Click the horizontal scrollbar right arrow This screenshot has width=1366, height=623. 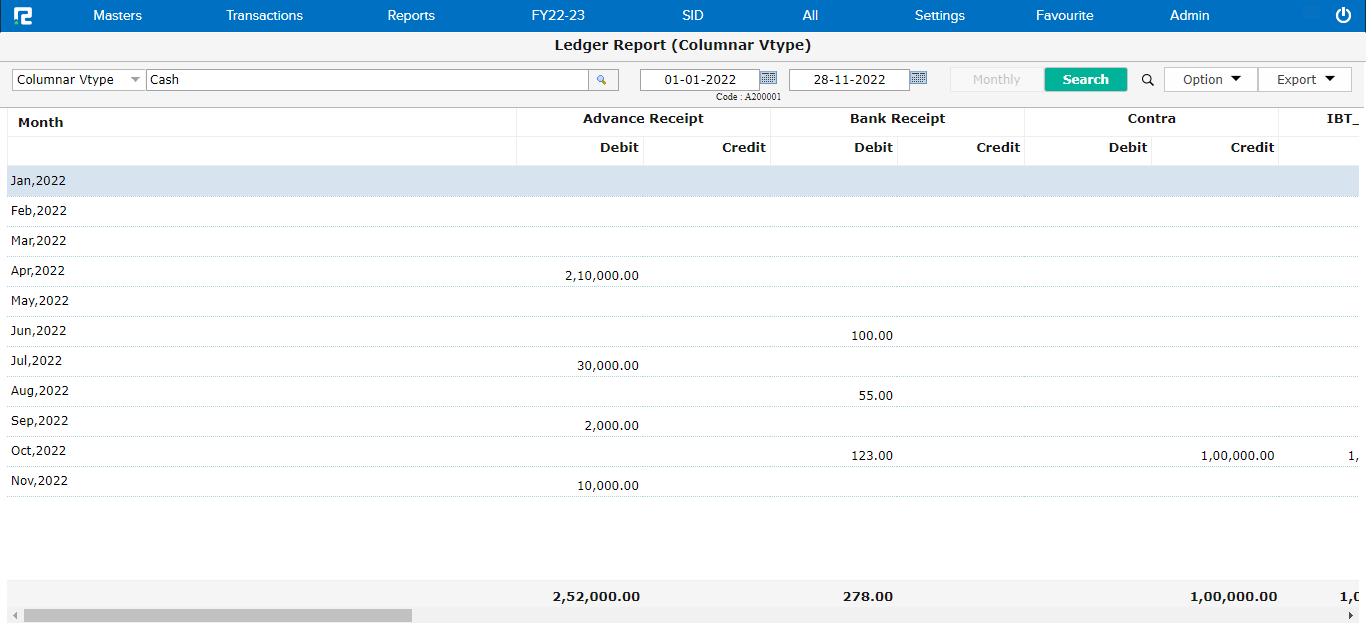tap(1351, 616)
